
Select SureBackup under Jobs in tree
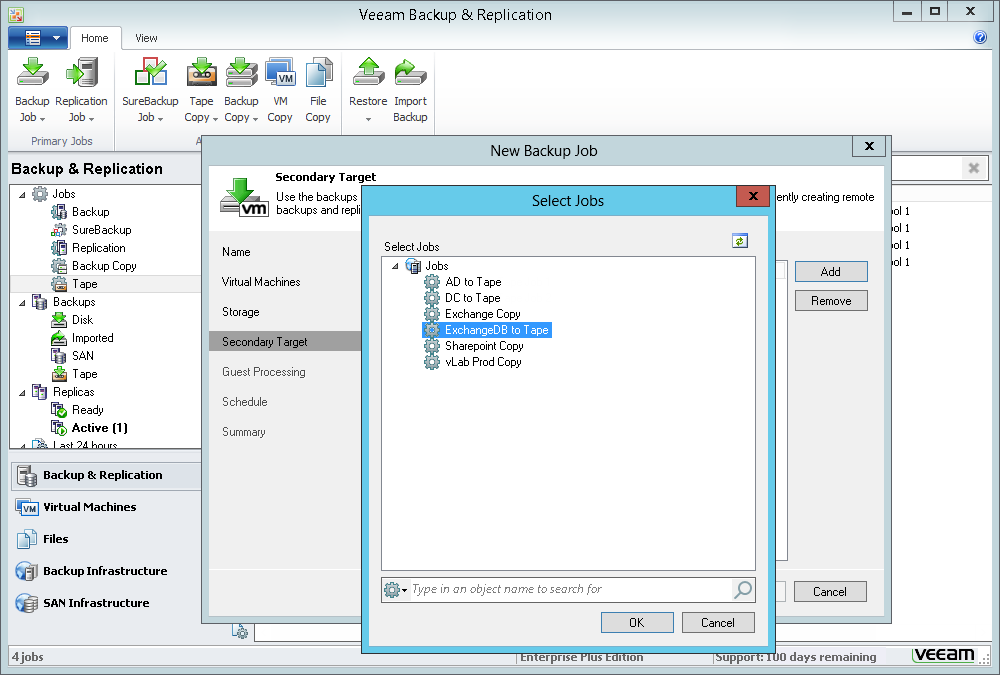click(91, 230)
